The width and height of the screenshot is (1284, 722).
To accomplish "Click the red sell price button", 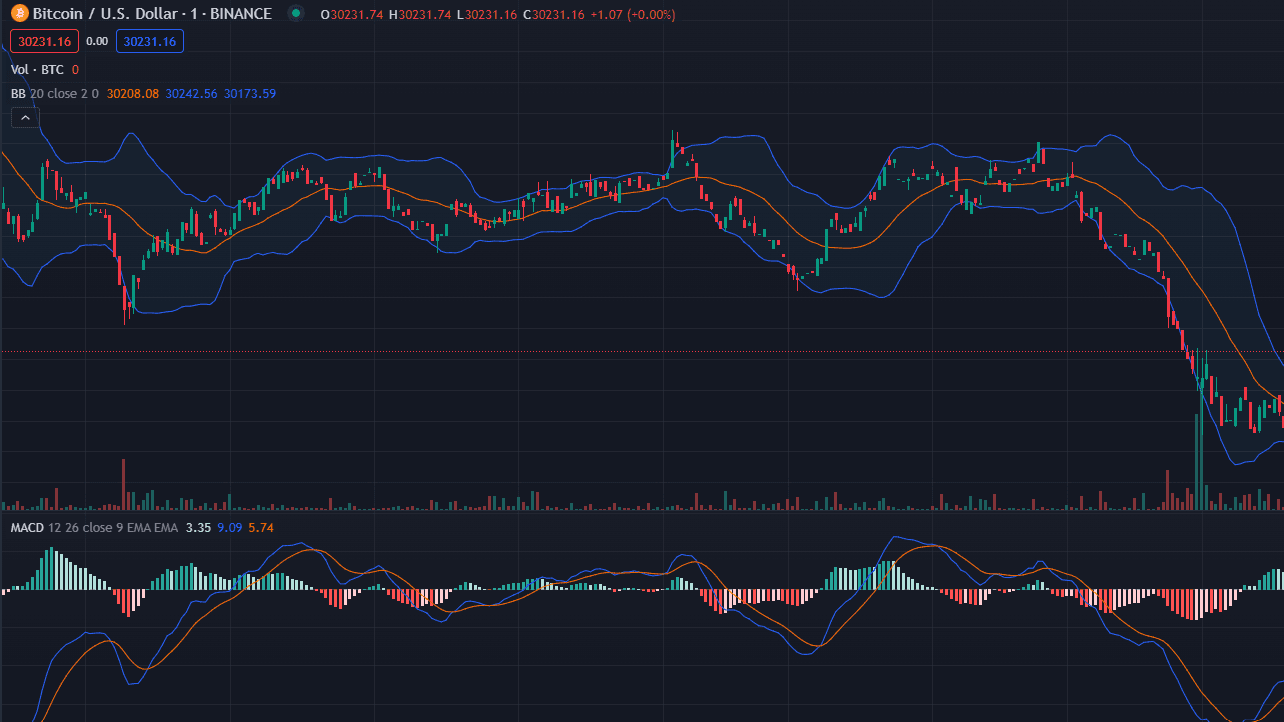I will 44,41.
